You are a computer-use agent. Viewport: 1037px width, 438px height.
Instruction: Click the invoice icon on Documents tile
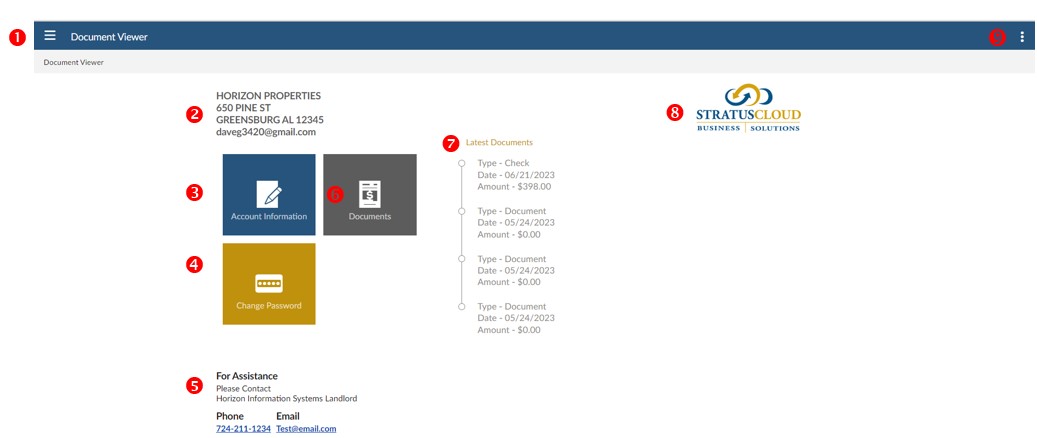coord(370,193)
